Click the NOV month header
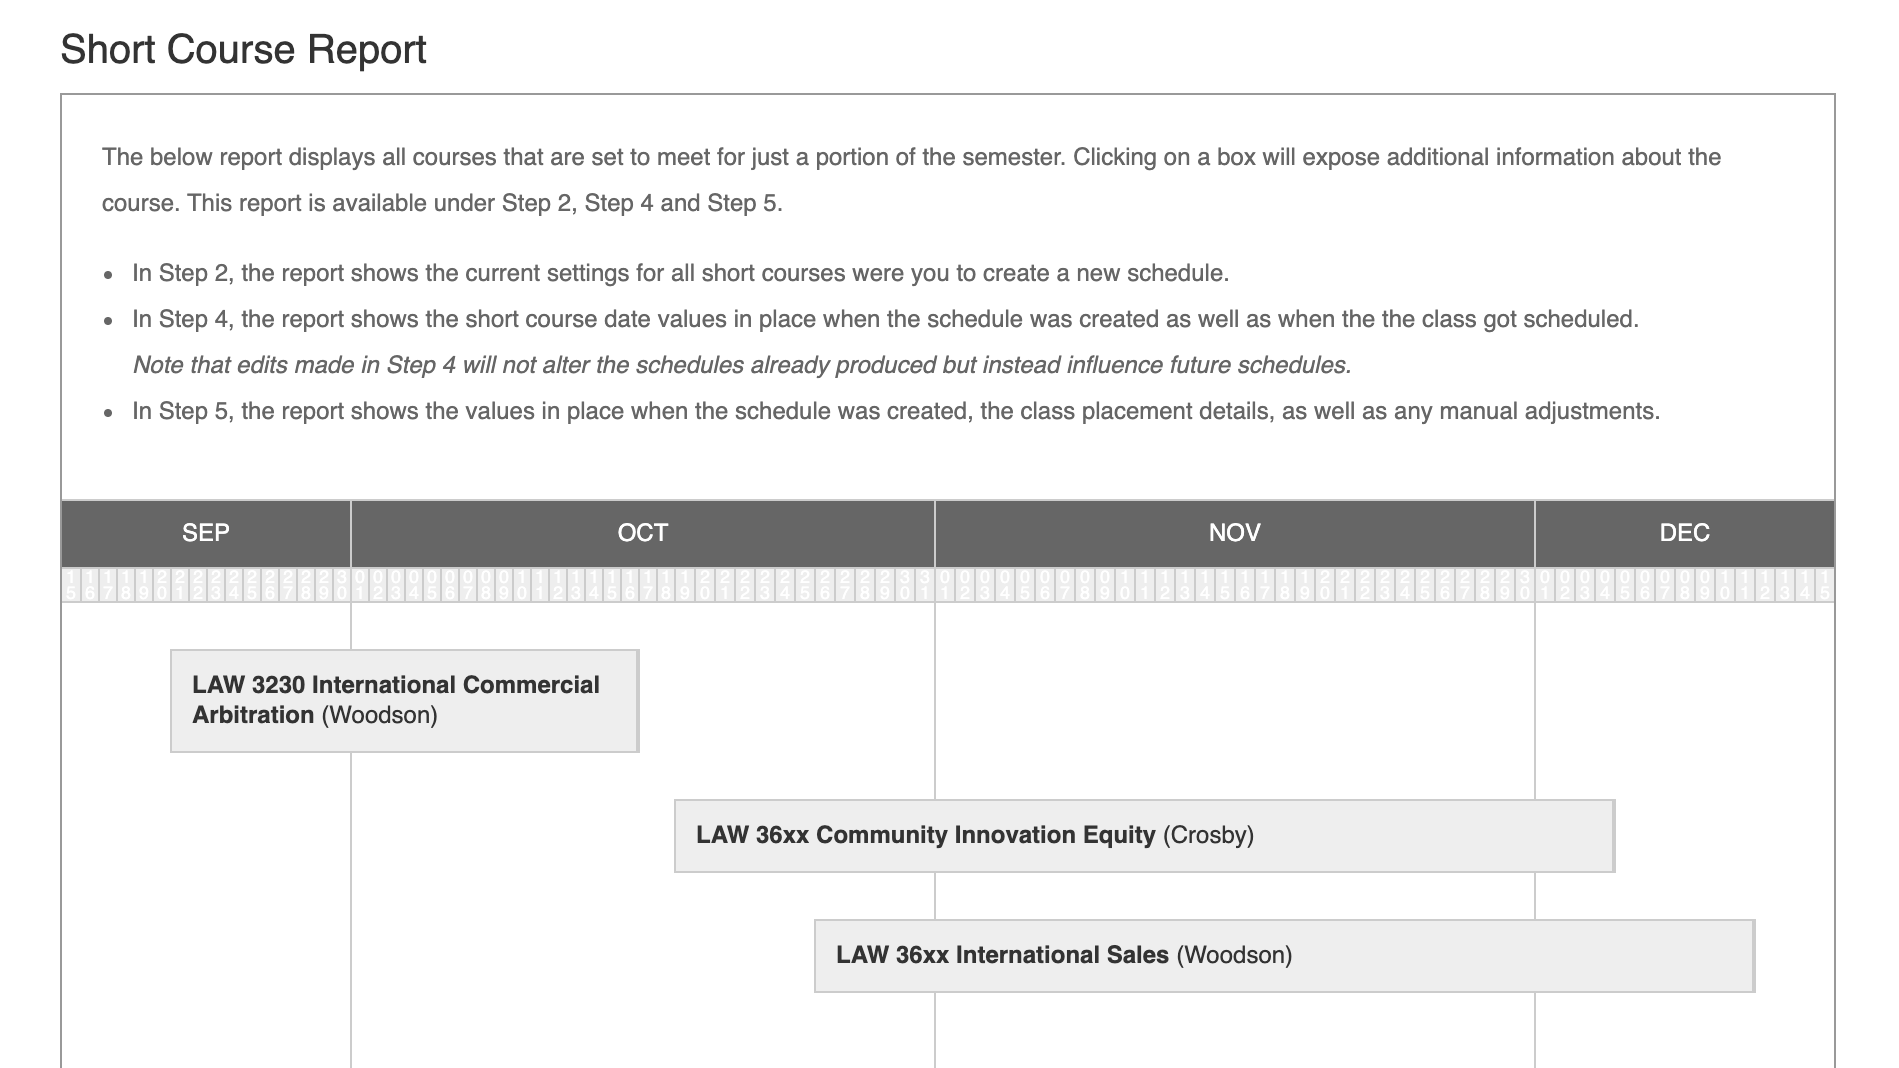1899x1068 pixels. coord(1234,533)
